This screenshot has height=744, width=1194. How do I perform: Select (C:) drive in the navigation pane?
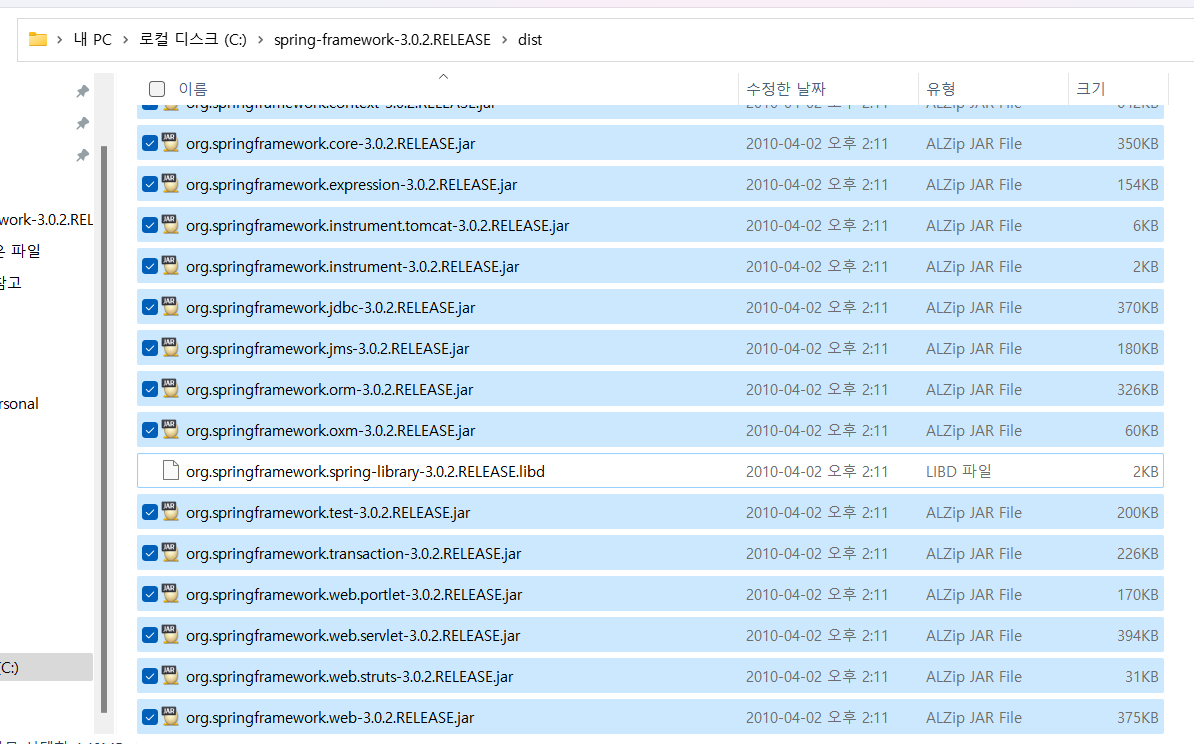tap(46, 667)
